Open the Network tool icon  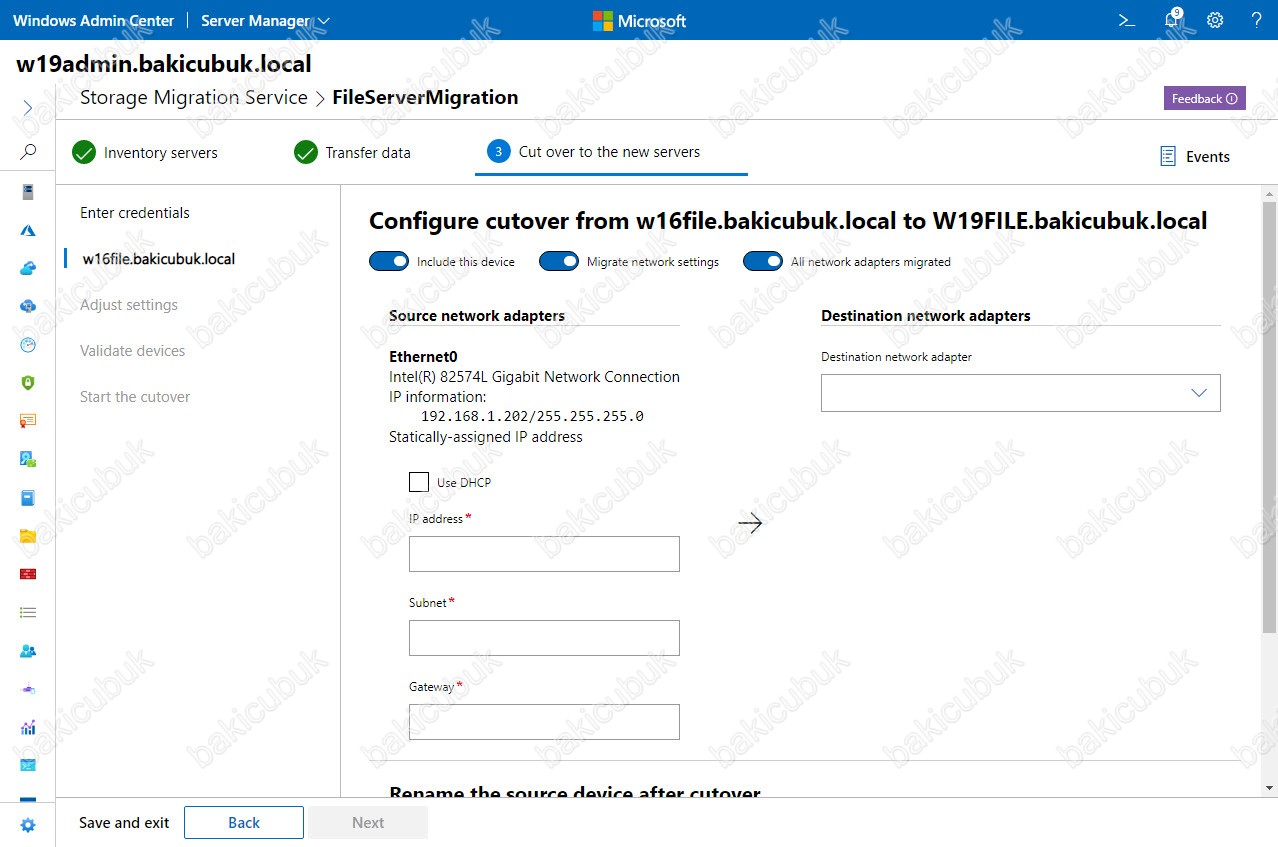(x=28, y=689)
